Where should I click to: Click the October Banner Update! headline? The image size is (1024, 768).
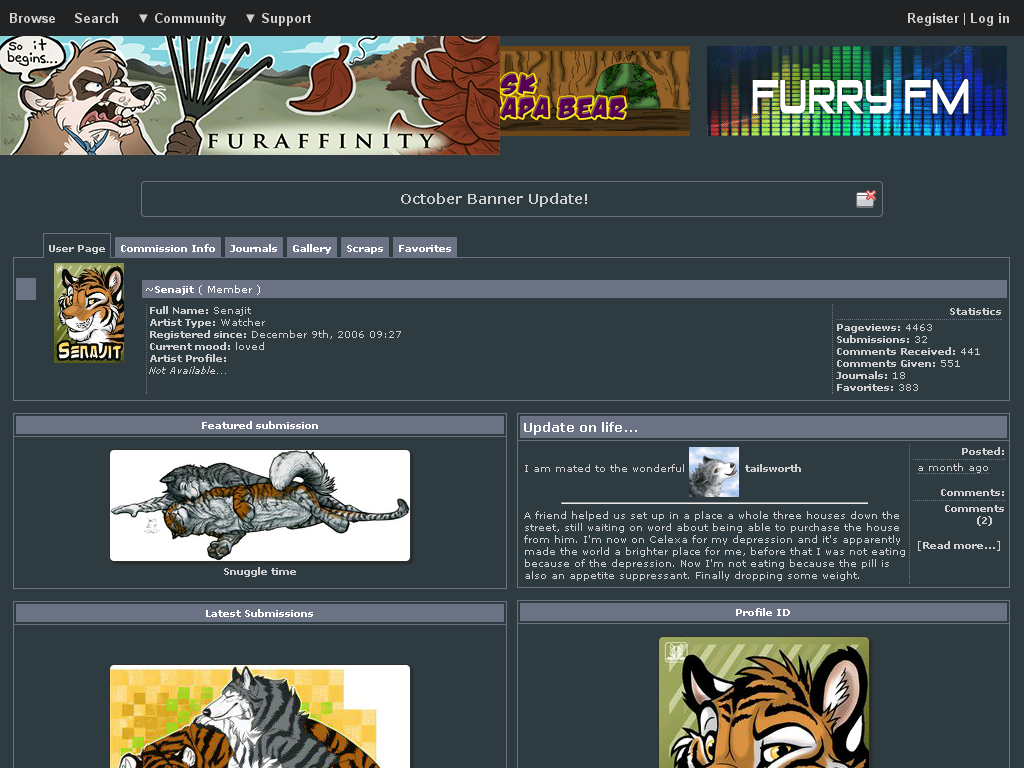pyautogui.click(x=494, y=199)
